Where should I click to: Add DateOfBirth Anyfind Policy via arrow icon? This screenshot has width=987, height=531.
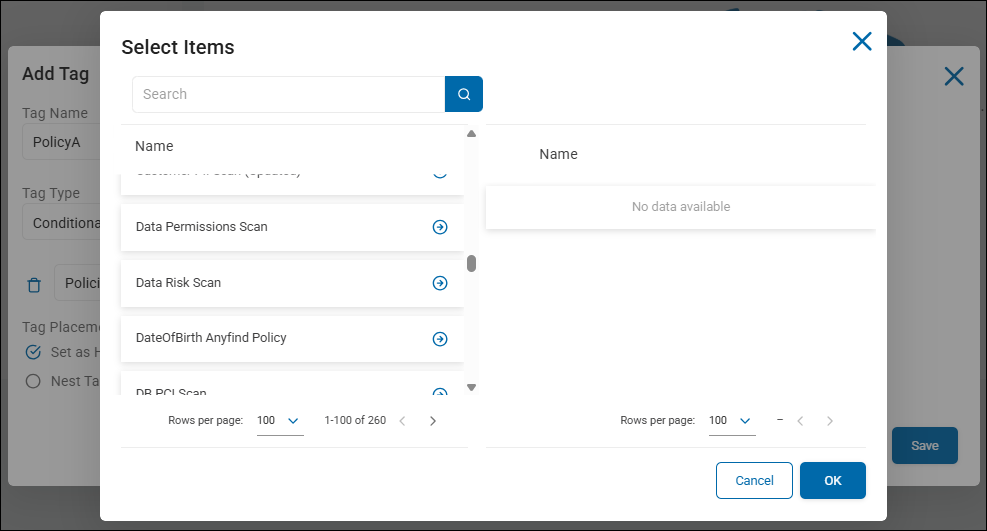[440, 339]
